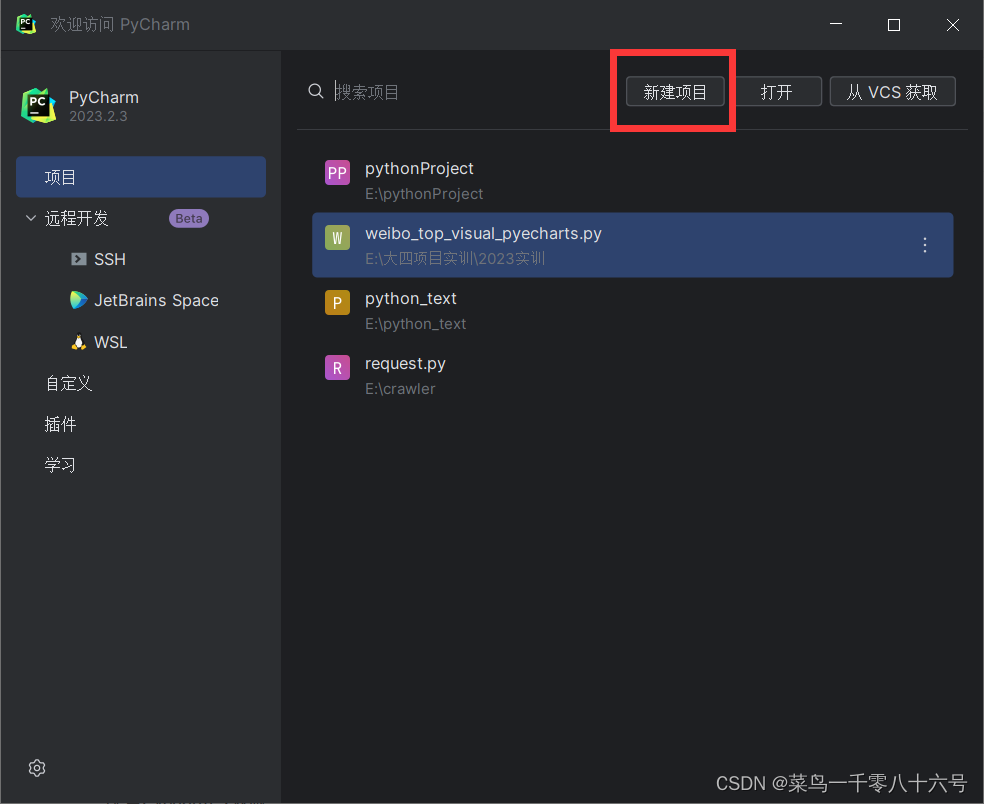Collapse the Remote Development (远程开发) chevron
The image size is (984, 804).
point(31,218)
